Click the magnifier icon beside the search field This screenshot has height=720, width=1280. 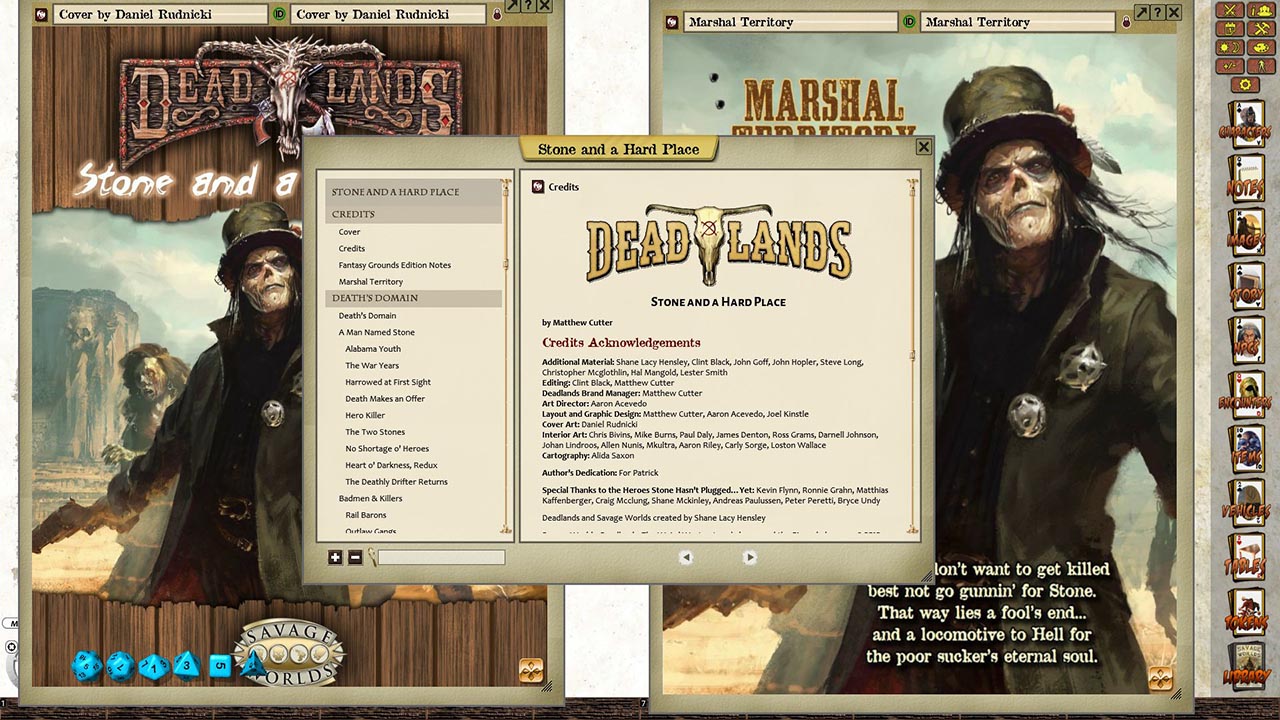[x=372, y=558]
